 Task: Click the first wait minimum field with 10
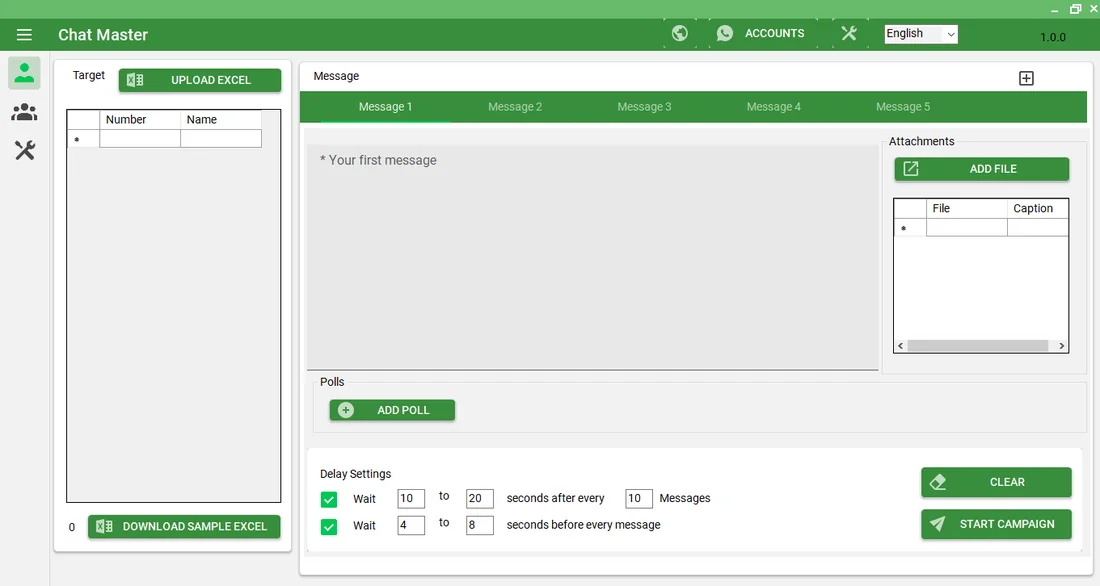pos(411,498)
